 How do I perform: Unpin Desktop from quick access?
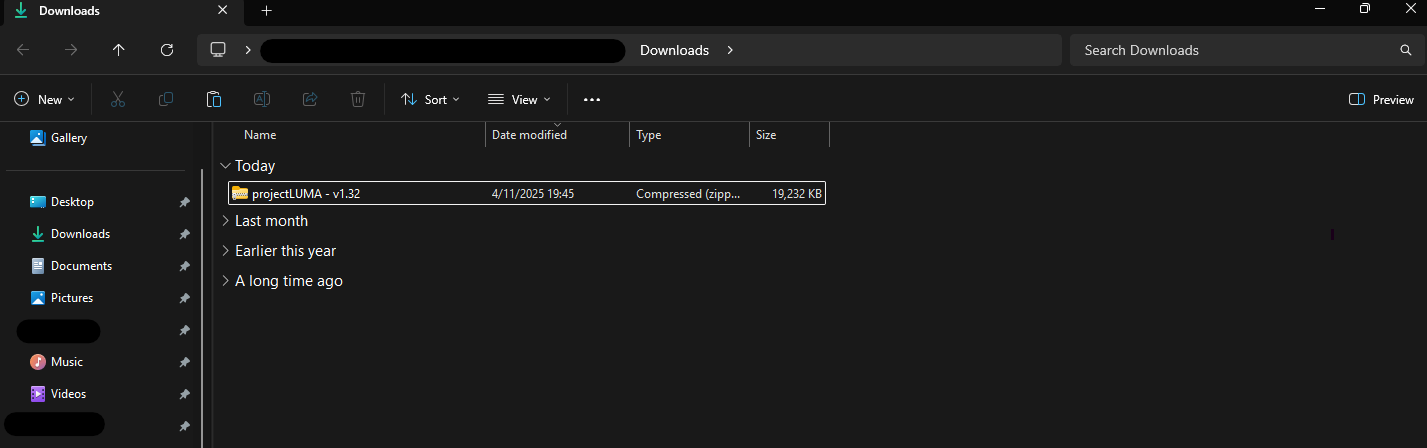point(184,202)
